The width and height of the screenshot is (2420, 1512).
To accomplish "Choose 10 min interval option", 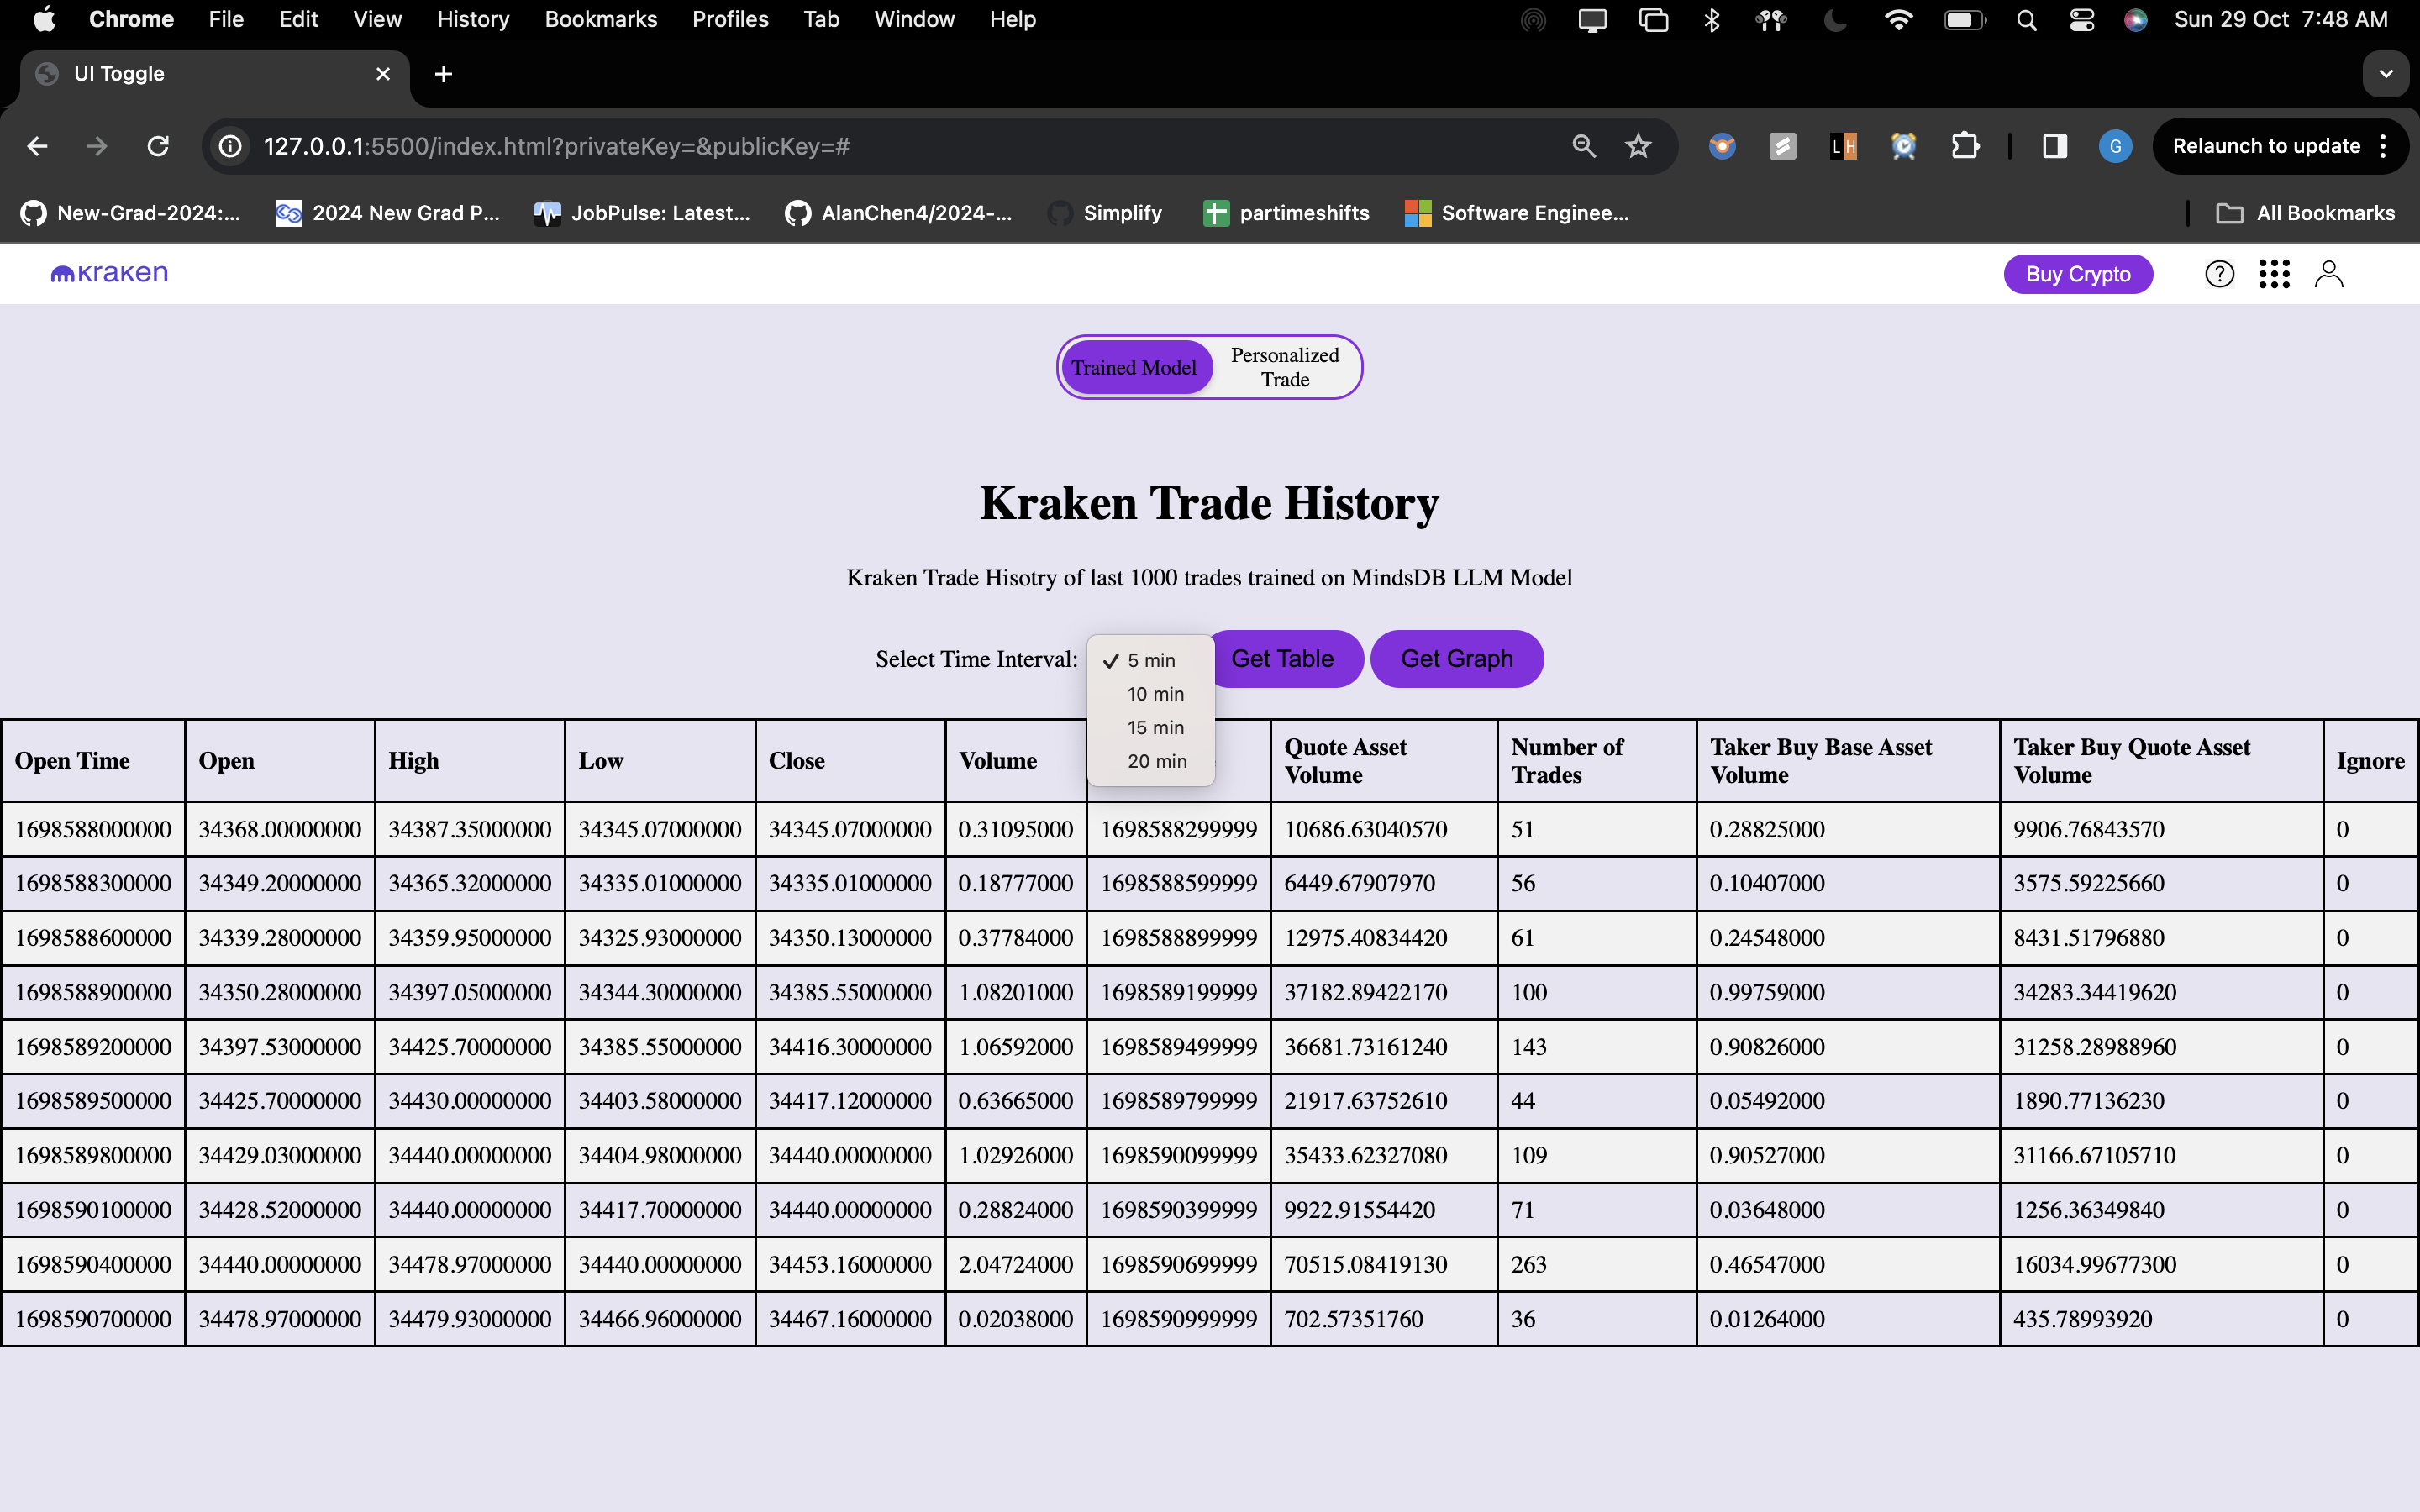I will point(1155,694).
